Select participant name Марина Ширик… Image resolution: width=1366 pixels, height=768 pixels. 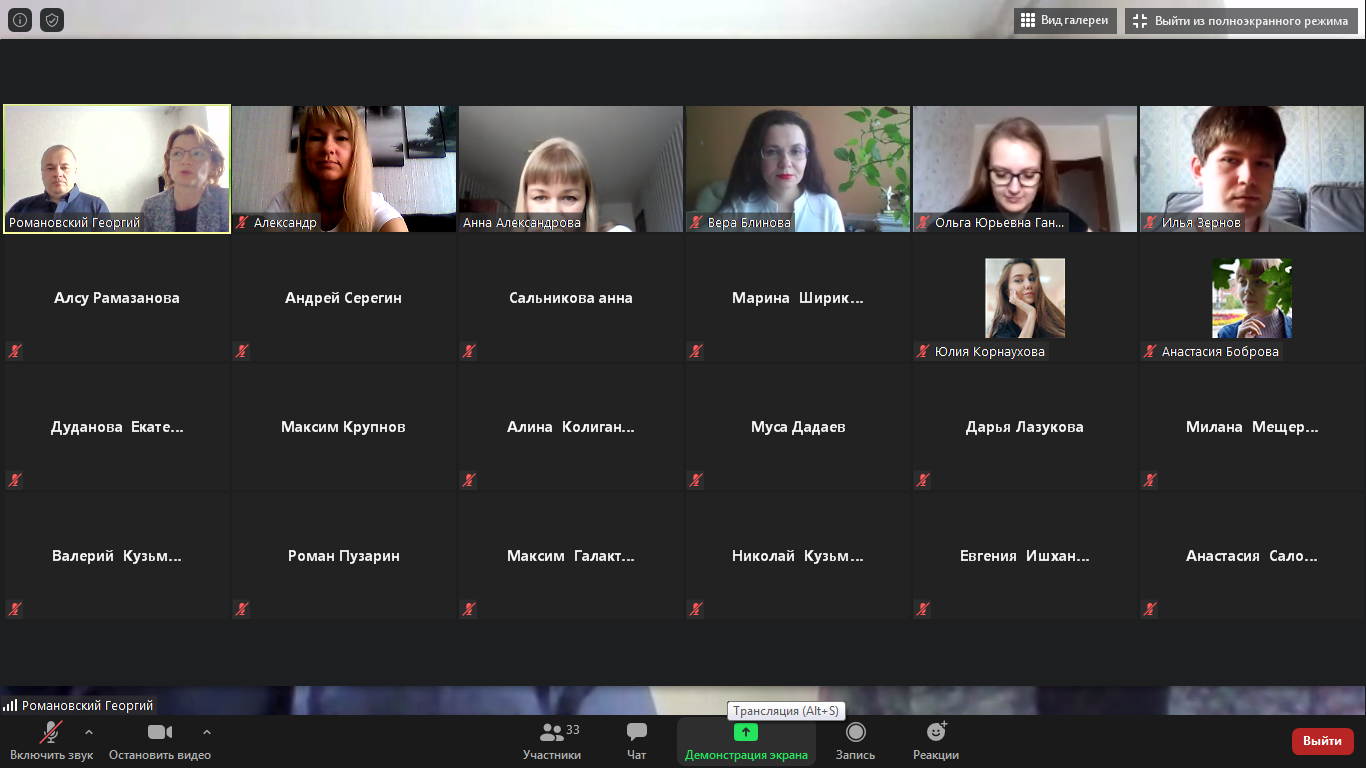[798, 298]
